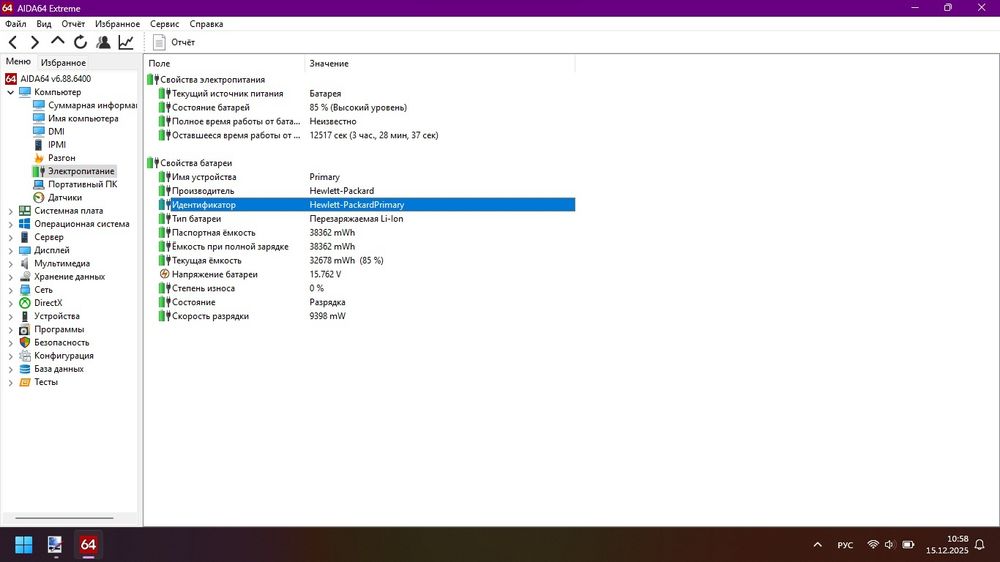
Task: Go up one level with Up arrow
Action: (x=57, y=41)
